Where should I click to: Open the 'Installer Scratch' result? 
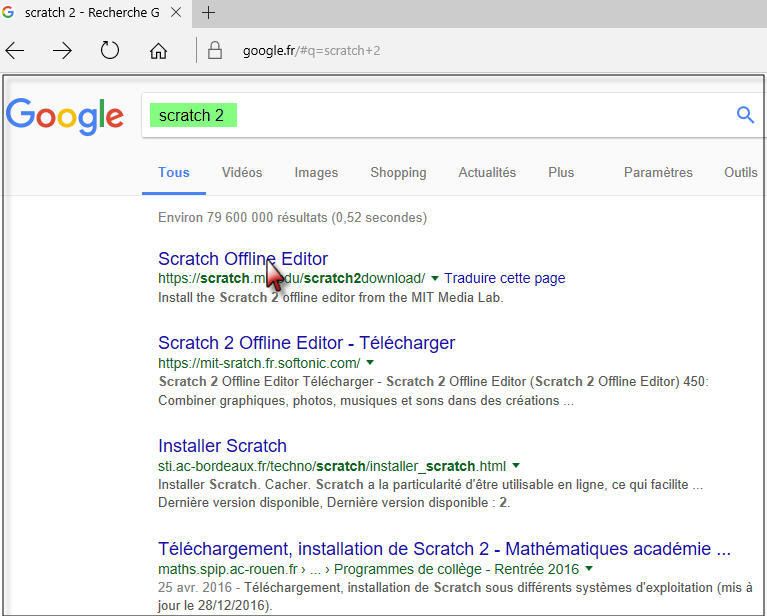coord(222,446)
